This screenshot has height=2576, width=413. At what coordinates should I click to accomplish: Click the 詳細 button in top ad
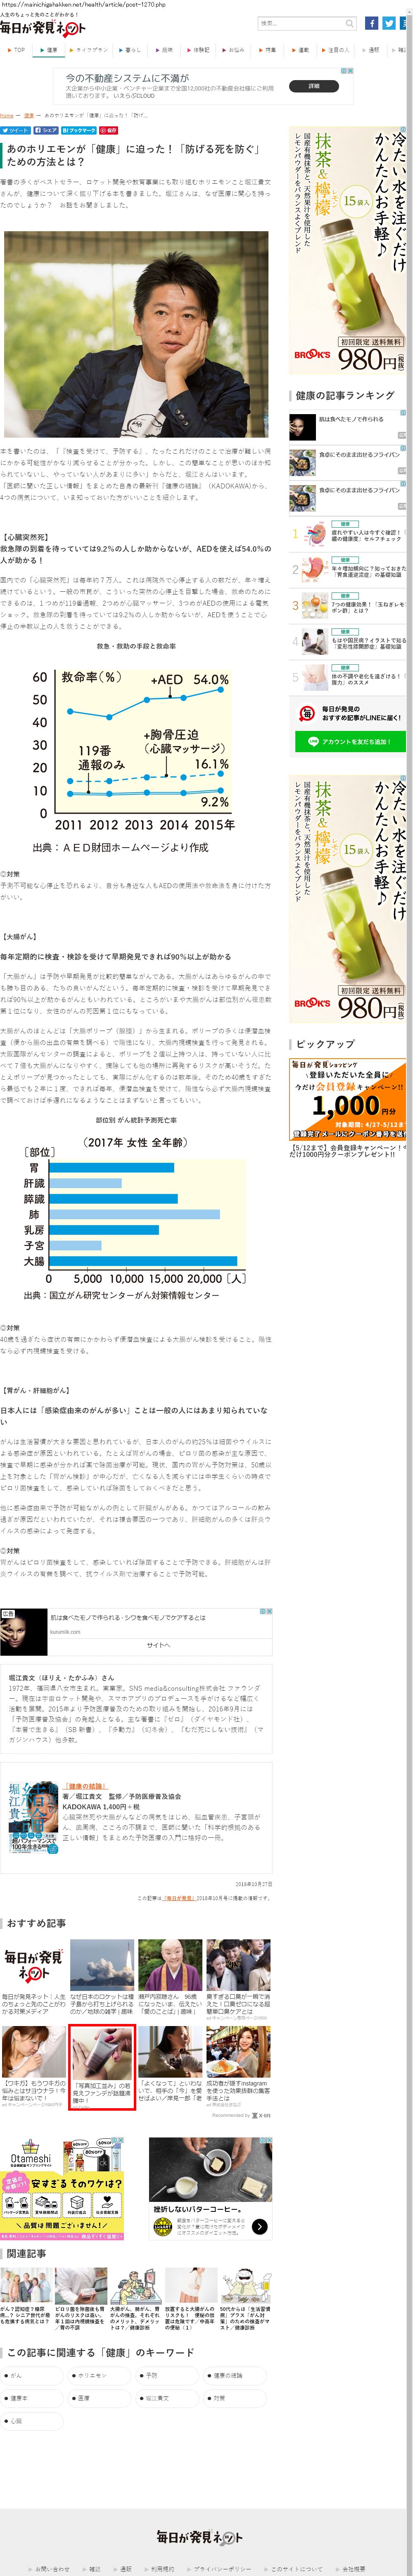(x=314, y=86)
